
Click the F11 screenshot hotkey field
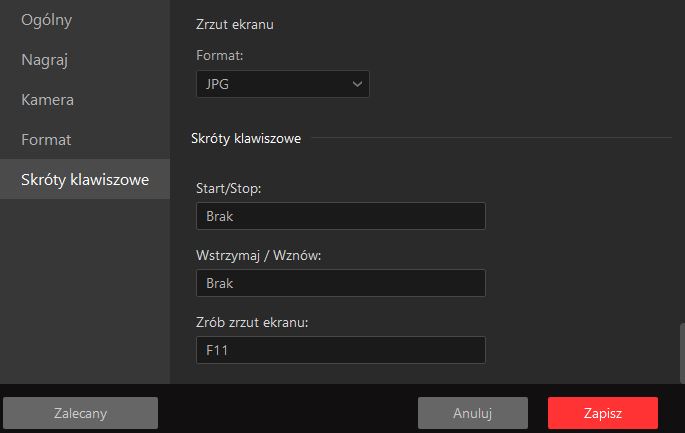[341, 350]
